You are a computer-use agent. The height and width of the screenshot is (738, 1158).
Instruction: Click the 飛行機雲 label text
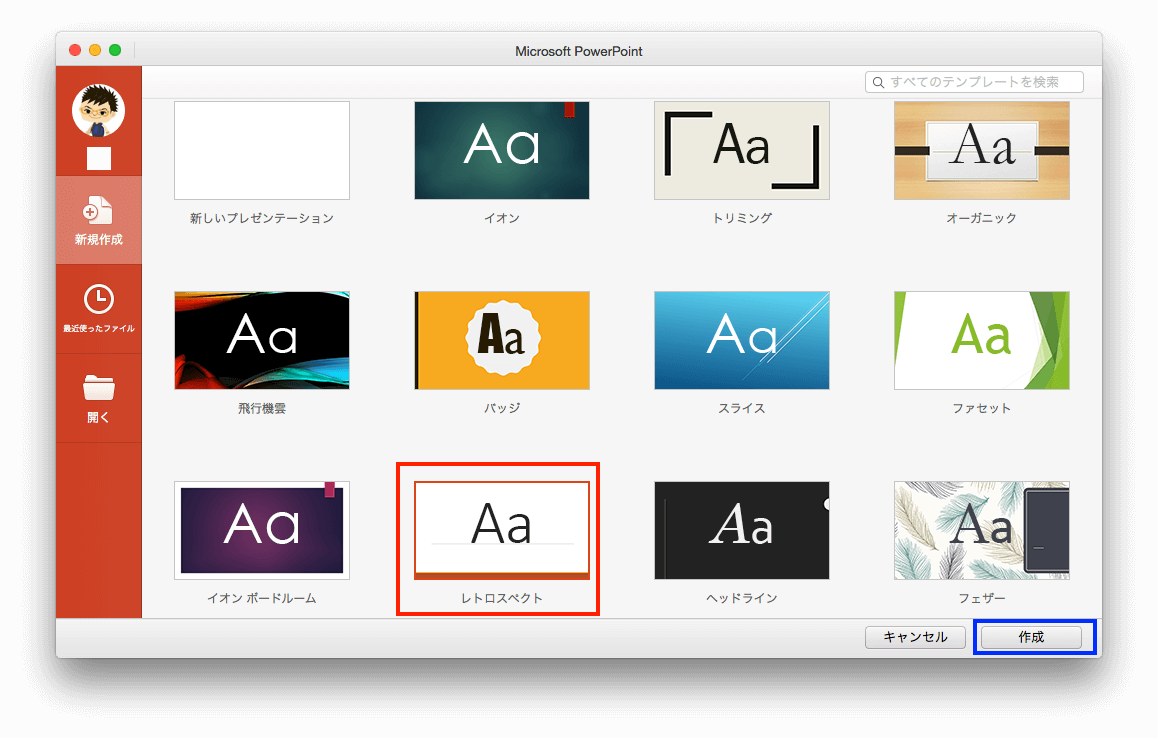pyautogui.click(x=261, y=408)
